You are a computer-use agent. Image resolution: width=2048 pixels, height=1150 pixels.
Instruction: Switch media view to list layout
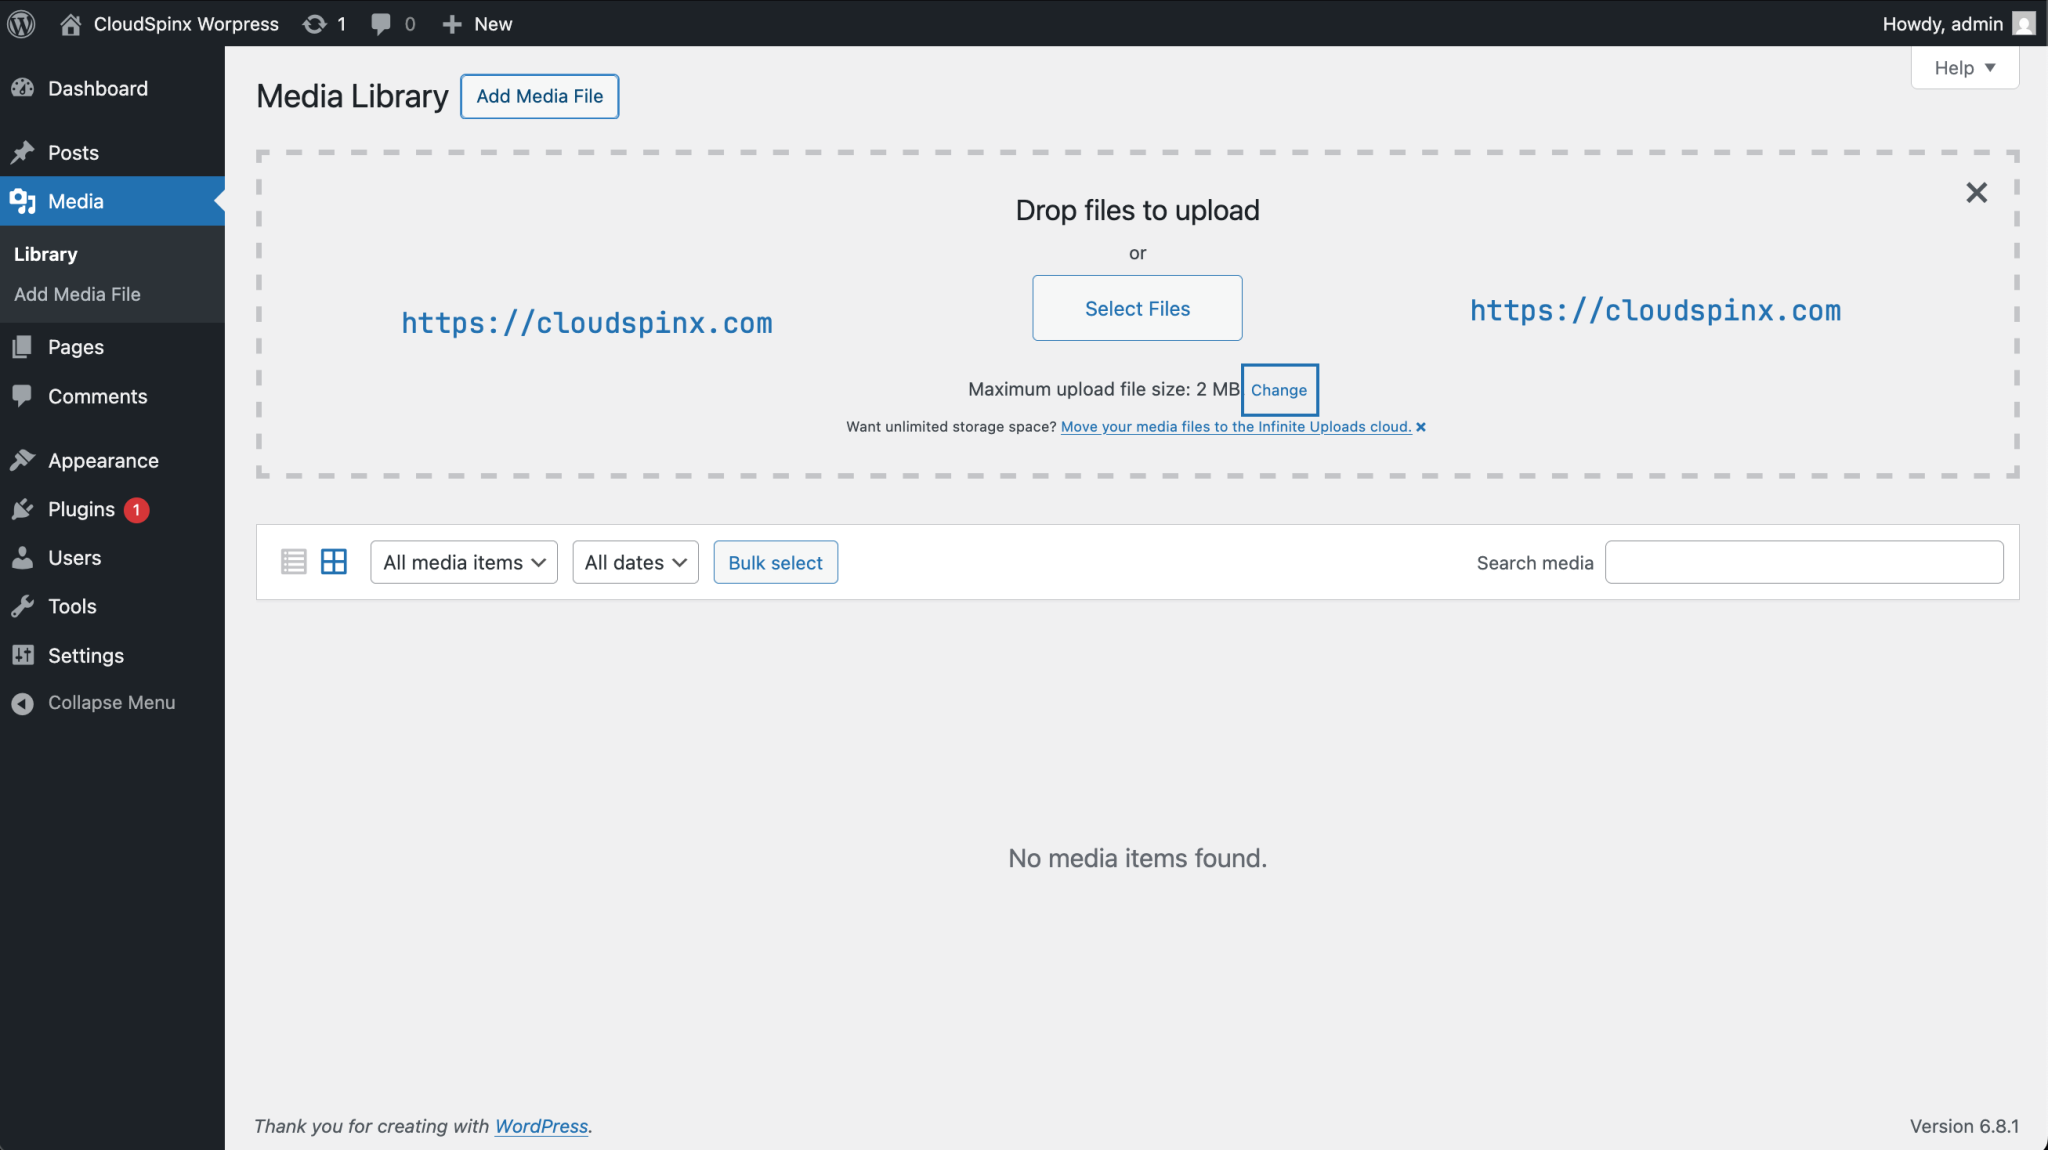coord(293,561)
